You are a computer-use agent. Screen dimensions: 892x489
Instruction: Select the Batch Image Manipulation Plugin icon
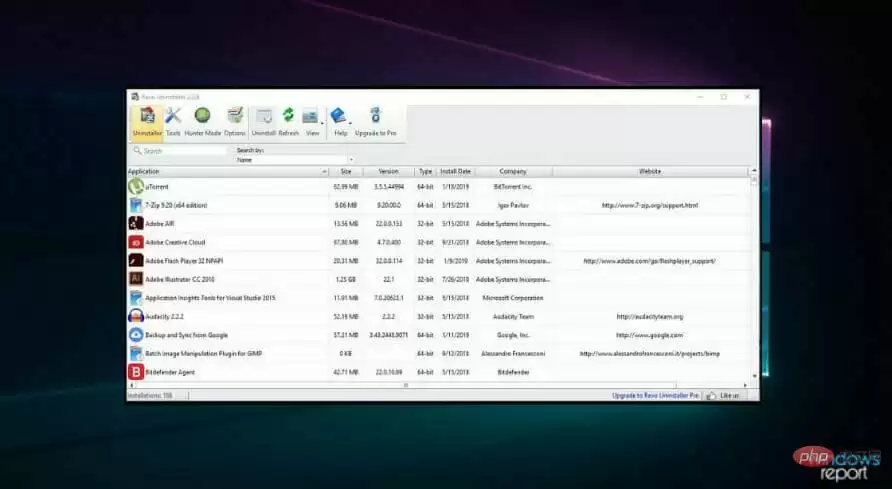pyautogui.click(x=136, y=354)
